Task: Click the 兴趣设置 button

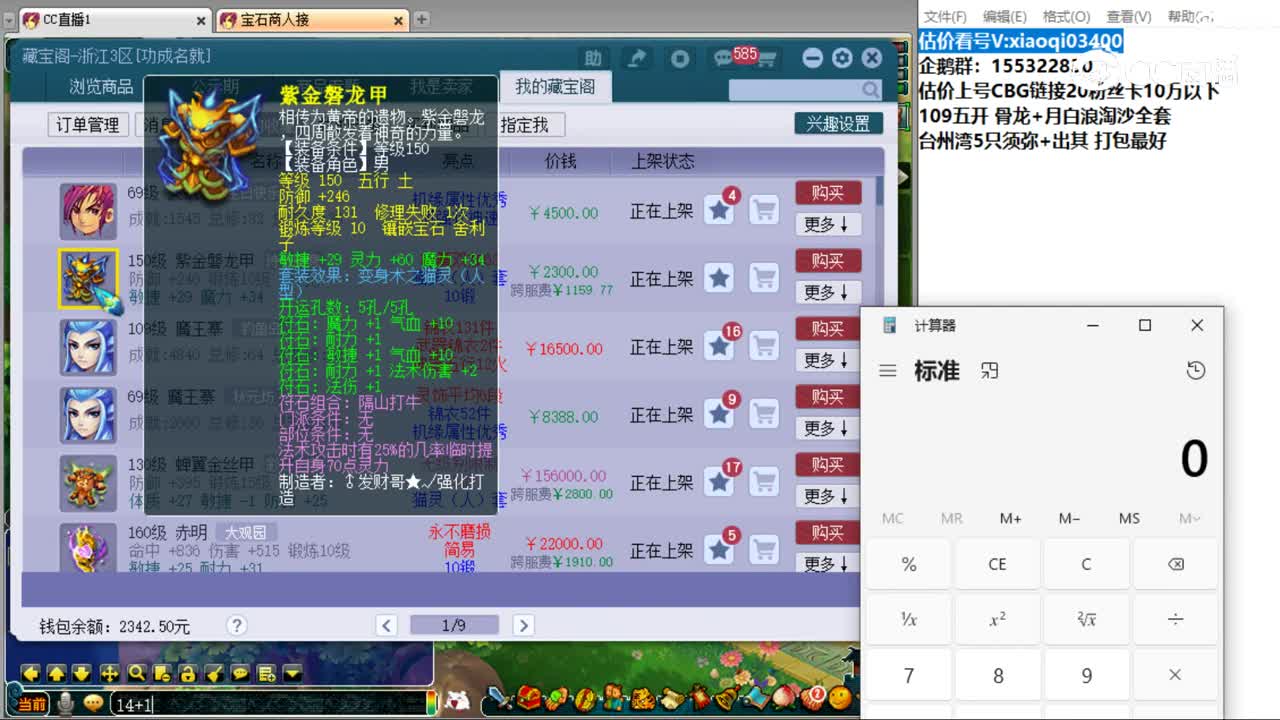Action: pos(839,124)
